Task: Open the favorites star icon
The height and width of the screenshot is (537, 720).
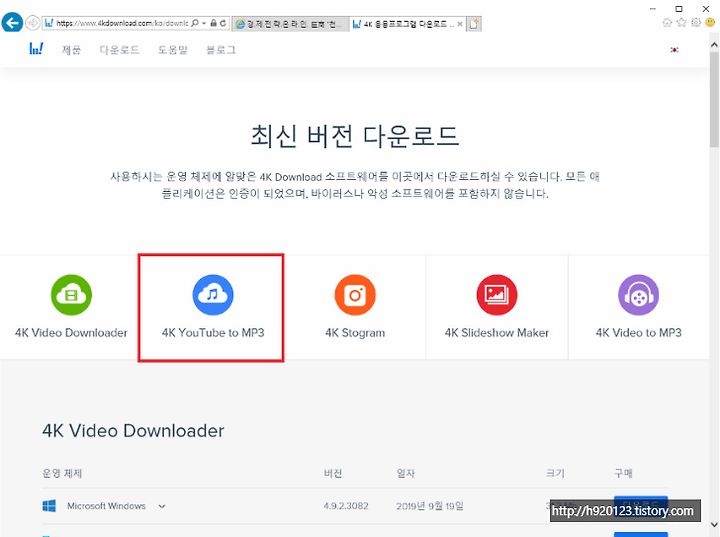Action: pyautogui.click(x=681, y=23)
